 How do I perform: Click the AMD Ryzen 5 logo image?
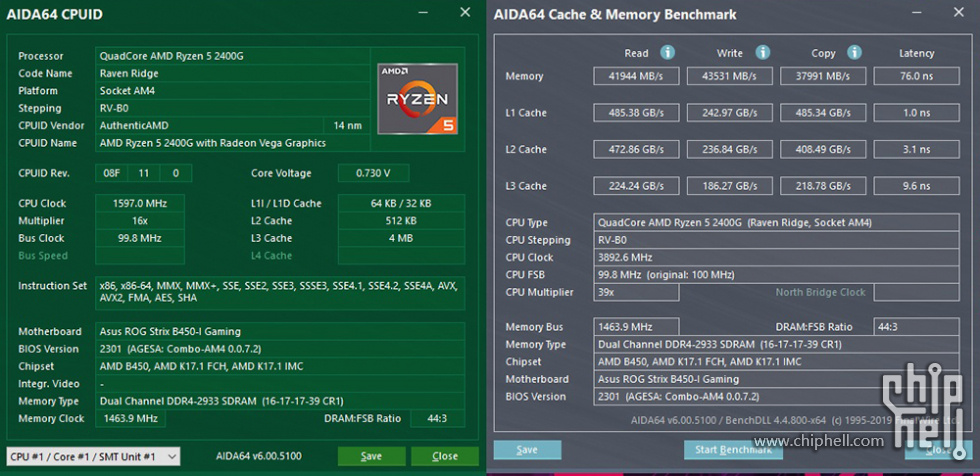pyautogui.click(x=418, y=99)
